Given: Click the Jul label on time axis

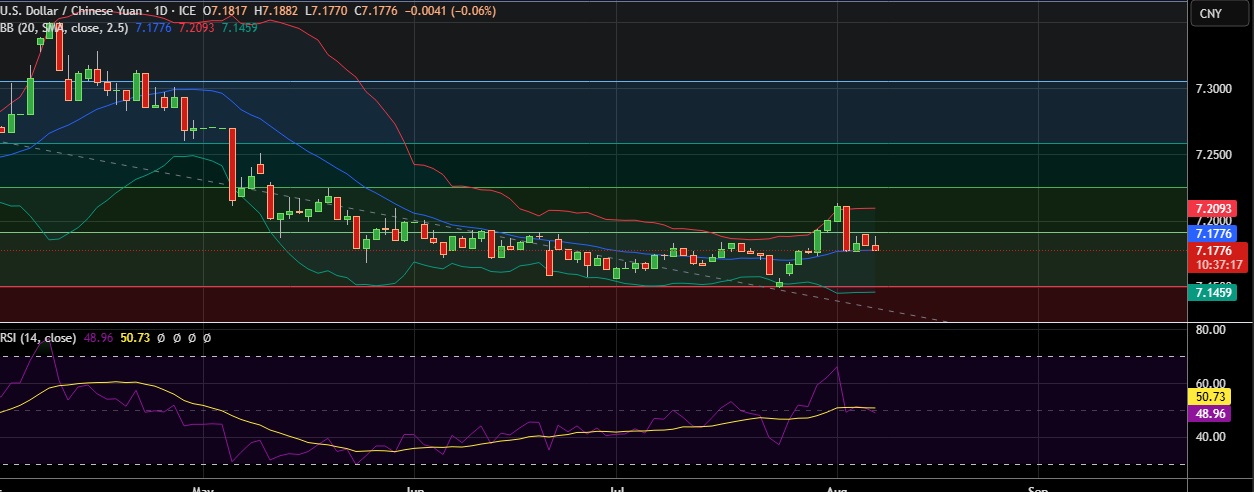Looking at the screenshot, I should pos(619,489).
